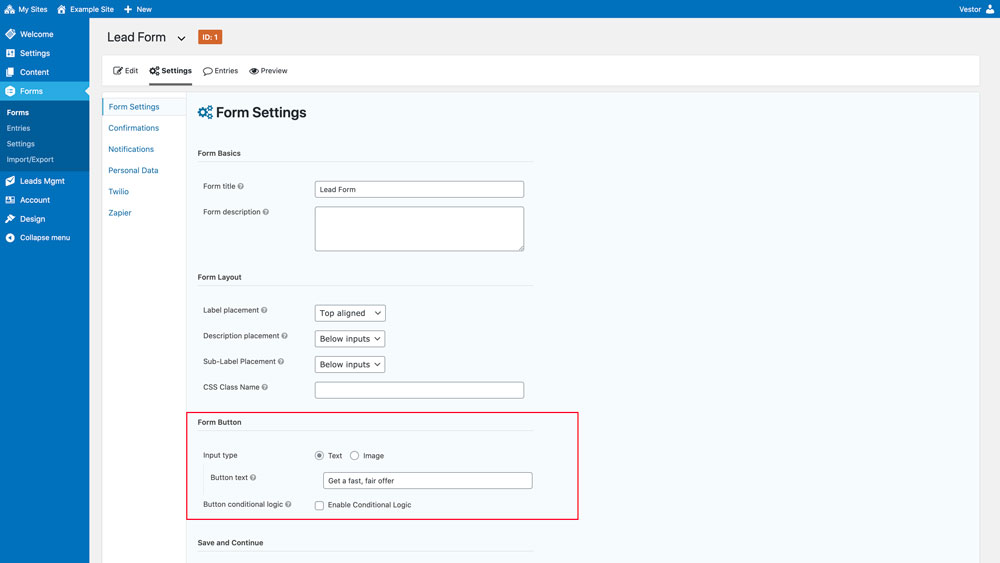The width and height of the screenshot is (1000, 563).
Task: Open the Sub-Label Placement dropdown
Action: pyautogui.click(x=350, y=364)
